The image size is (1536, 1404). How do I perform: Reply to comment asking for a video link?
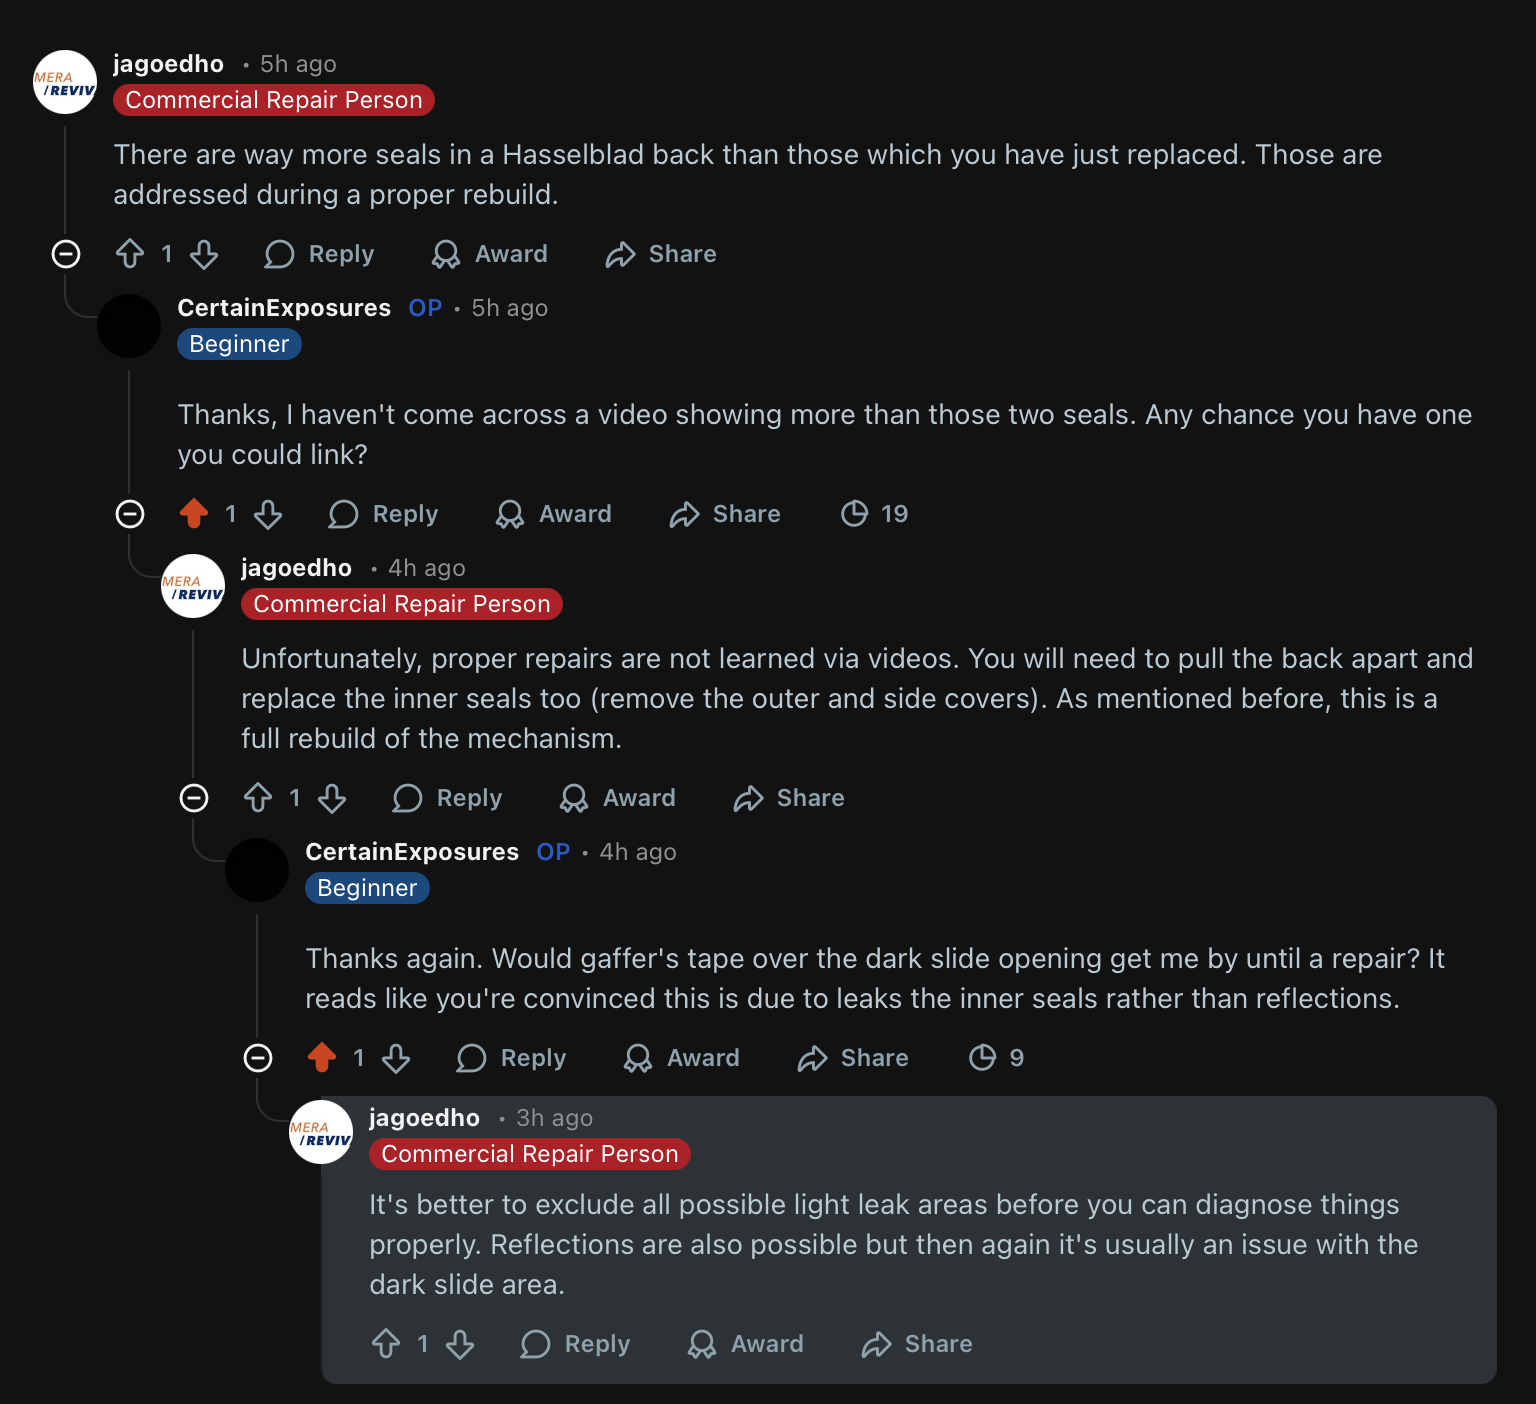coord(384,514)
